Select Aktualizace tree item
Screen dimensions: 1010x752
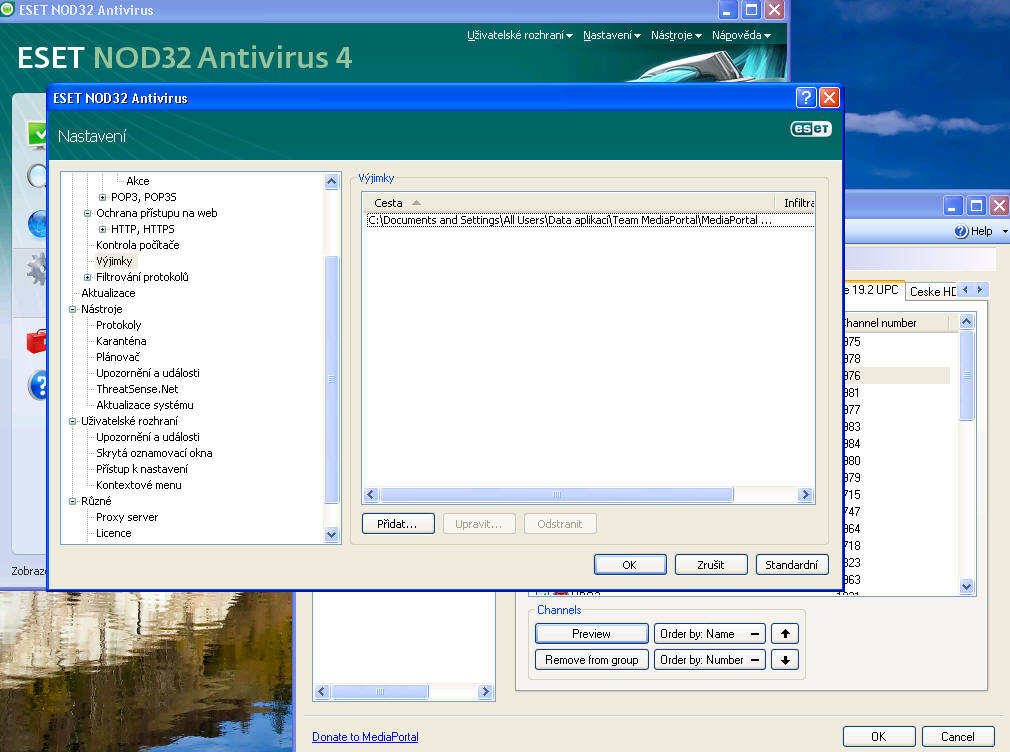[108, 293]
